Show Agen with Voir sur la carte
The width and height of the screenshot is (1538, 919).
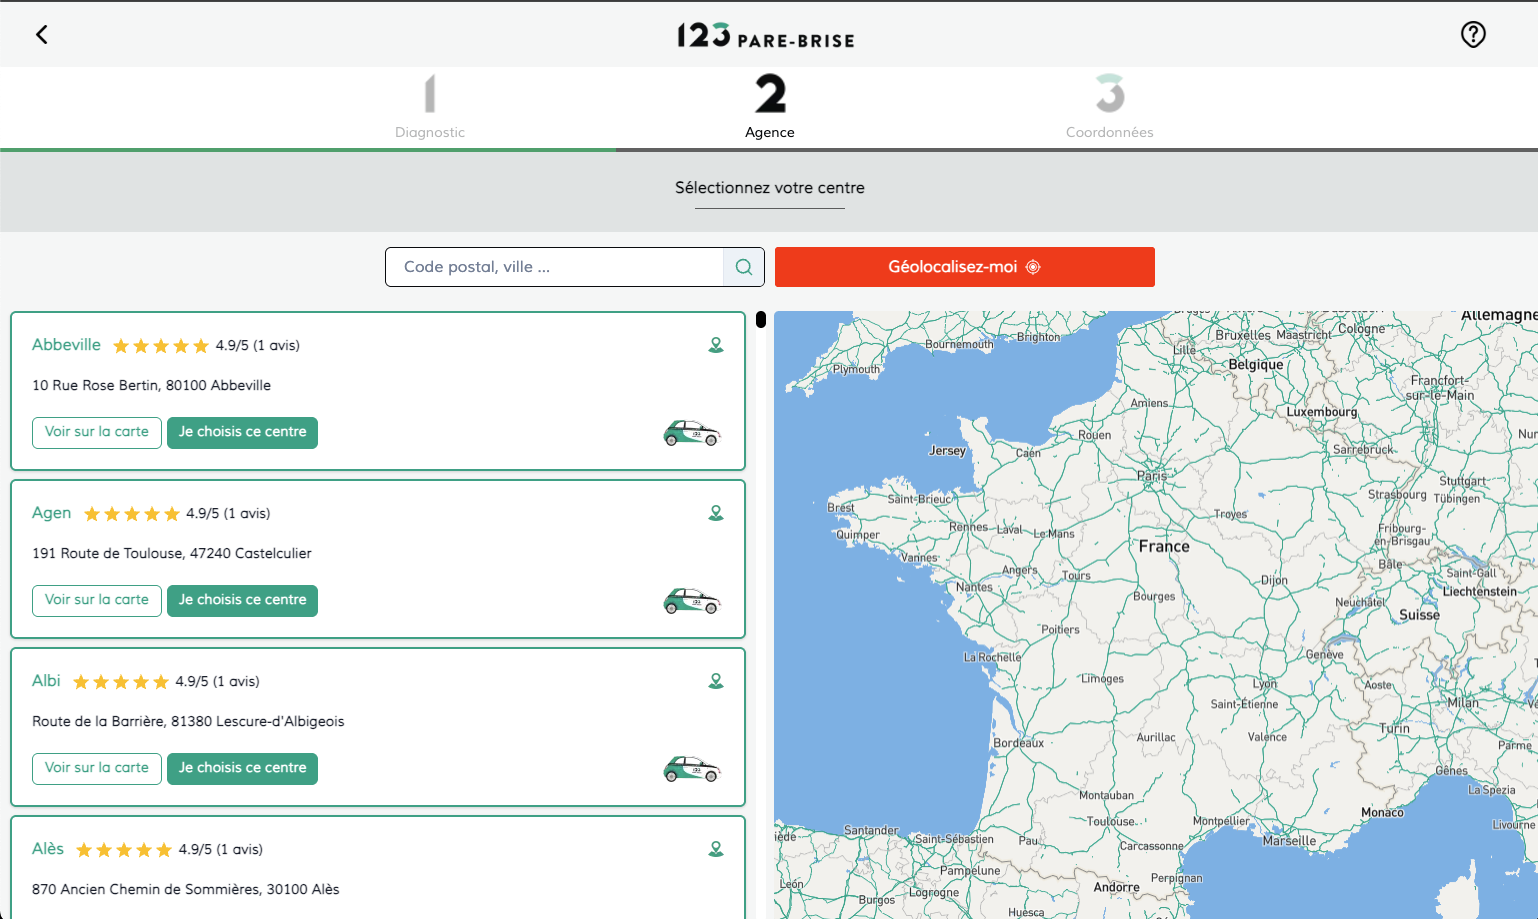(97, 601)
